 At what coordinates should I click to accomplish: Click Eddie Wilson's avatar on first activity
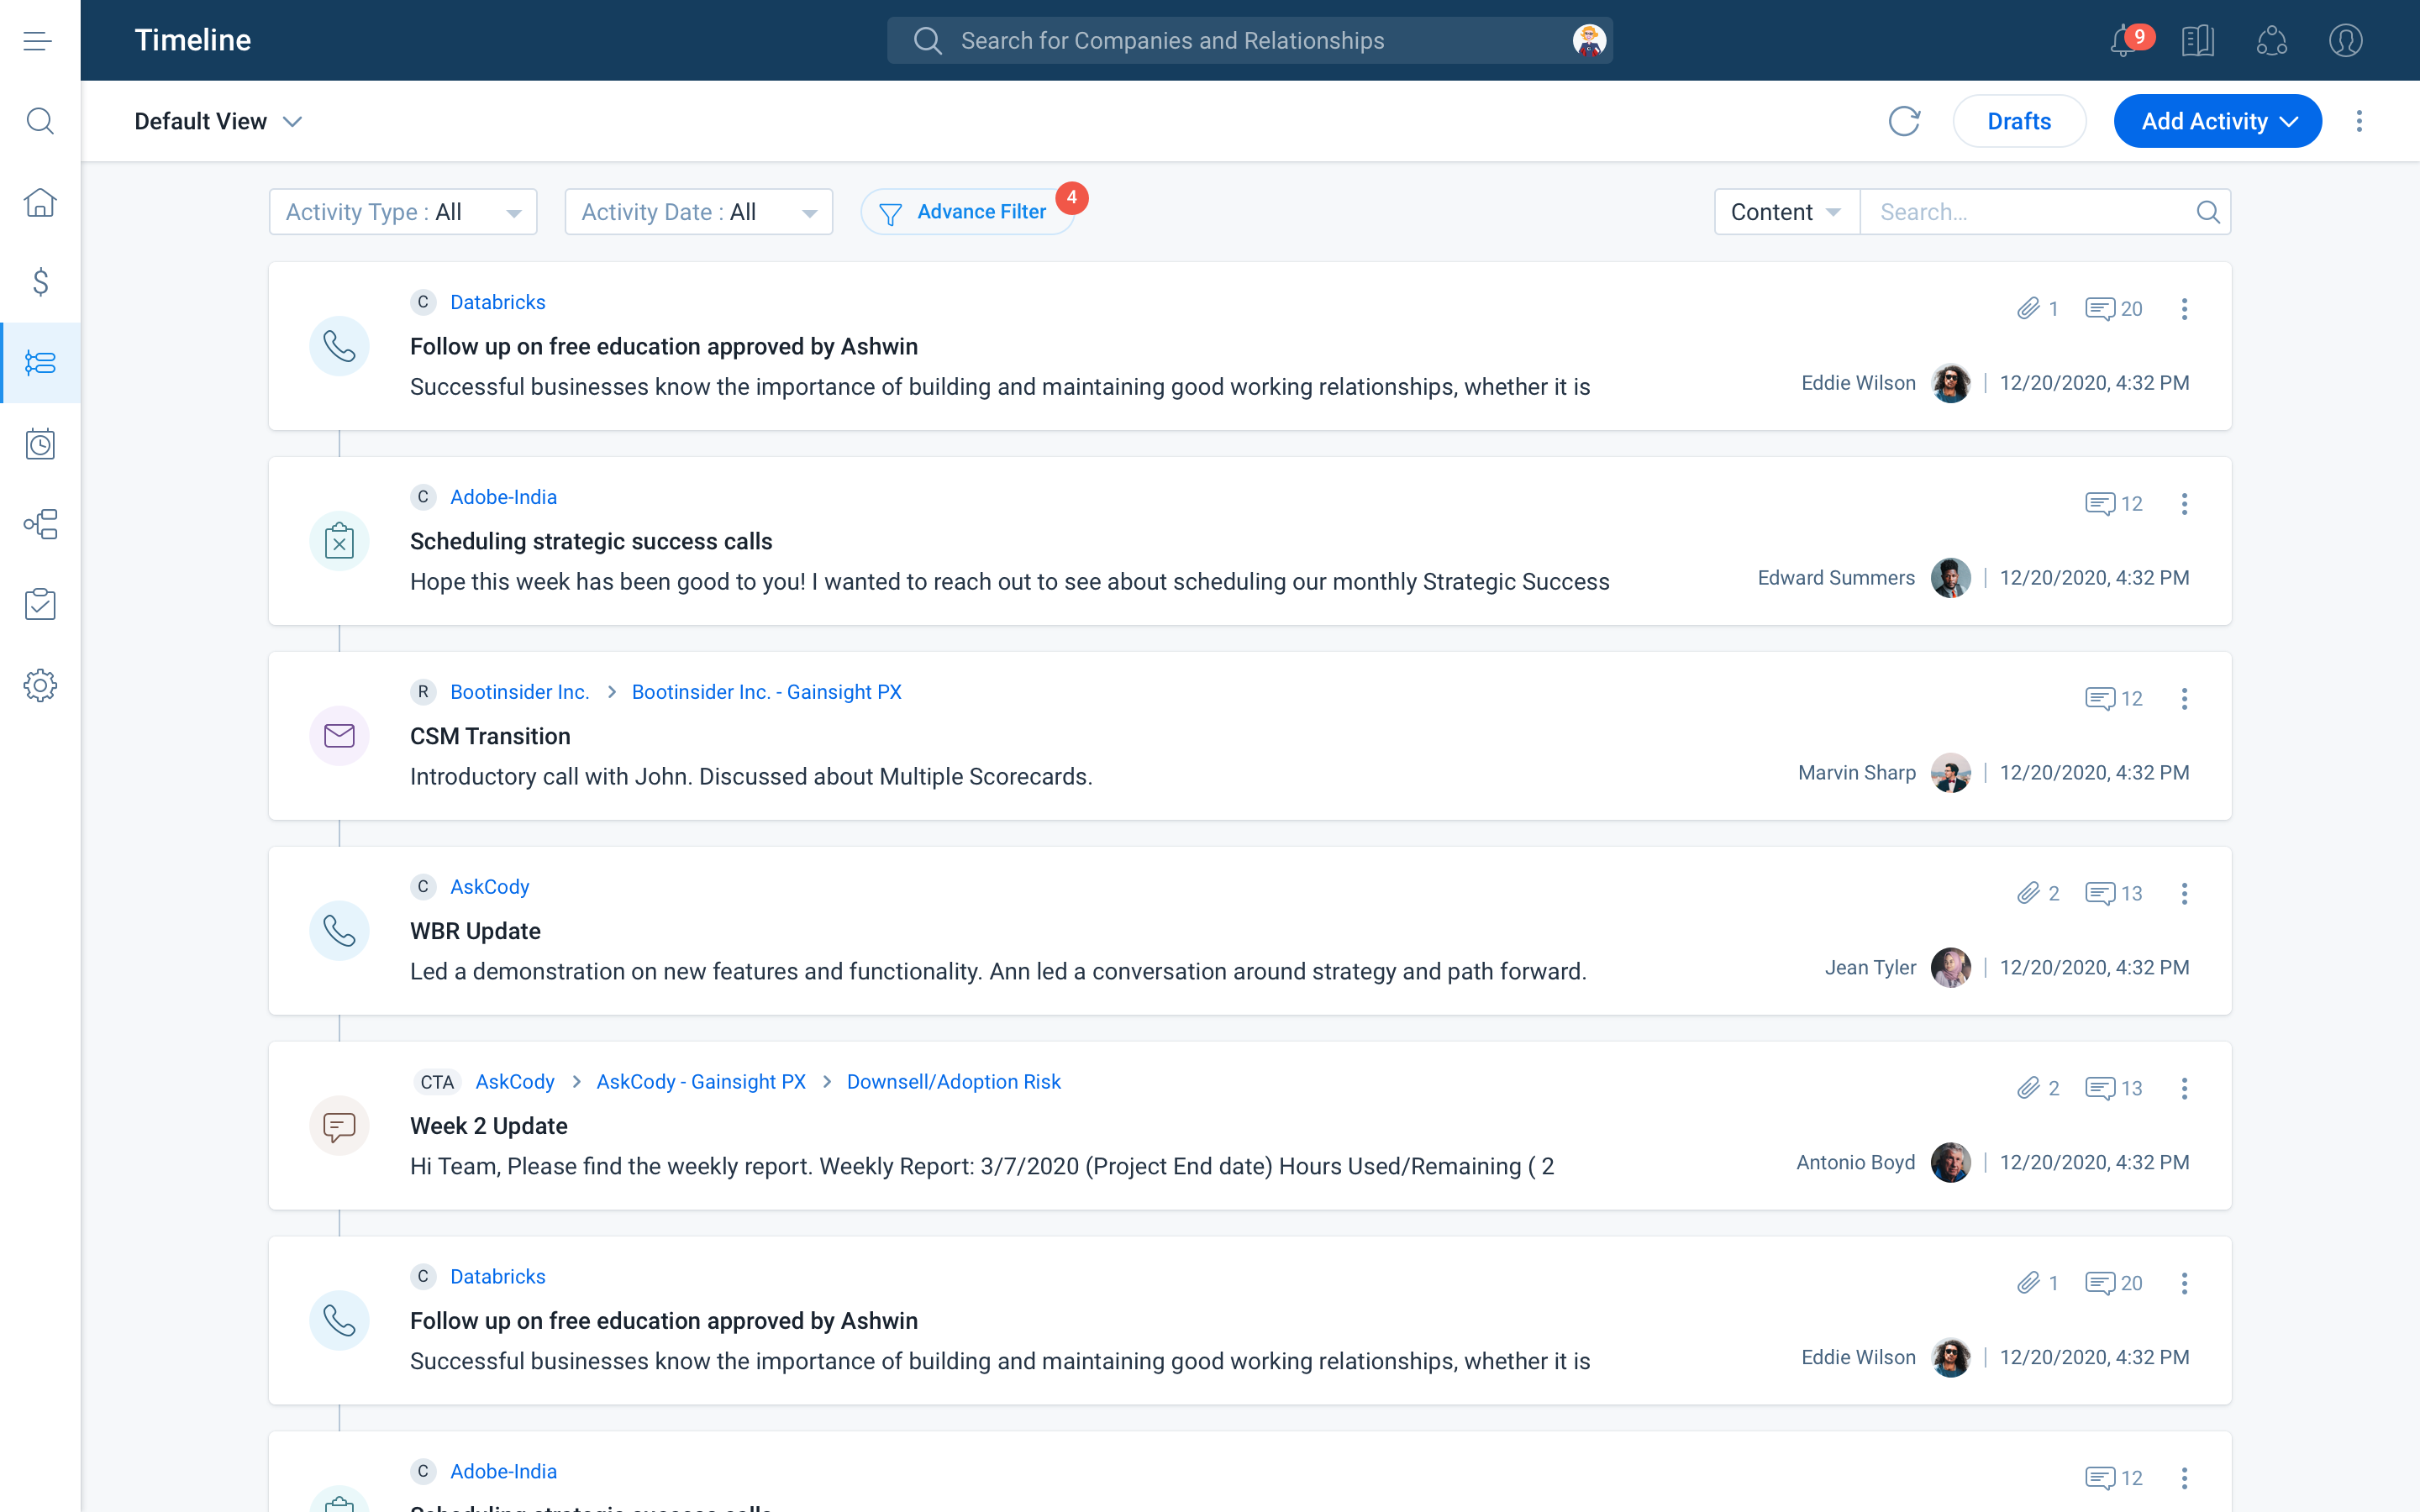pos(1950,383)
